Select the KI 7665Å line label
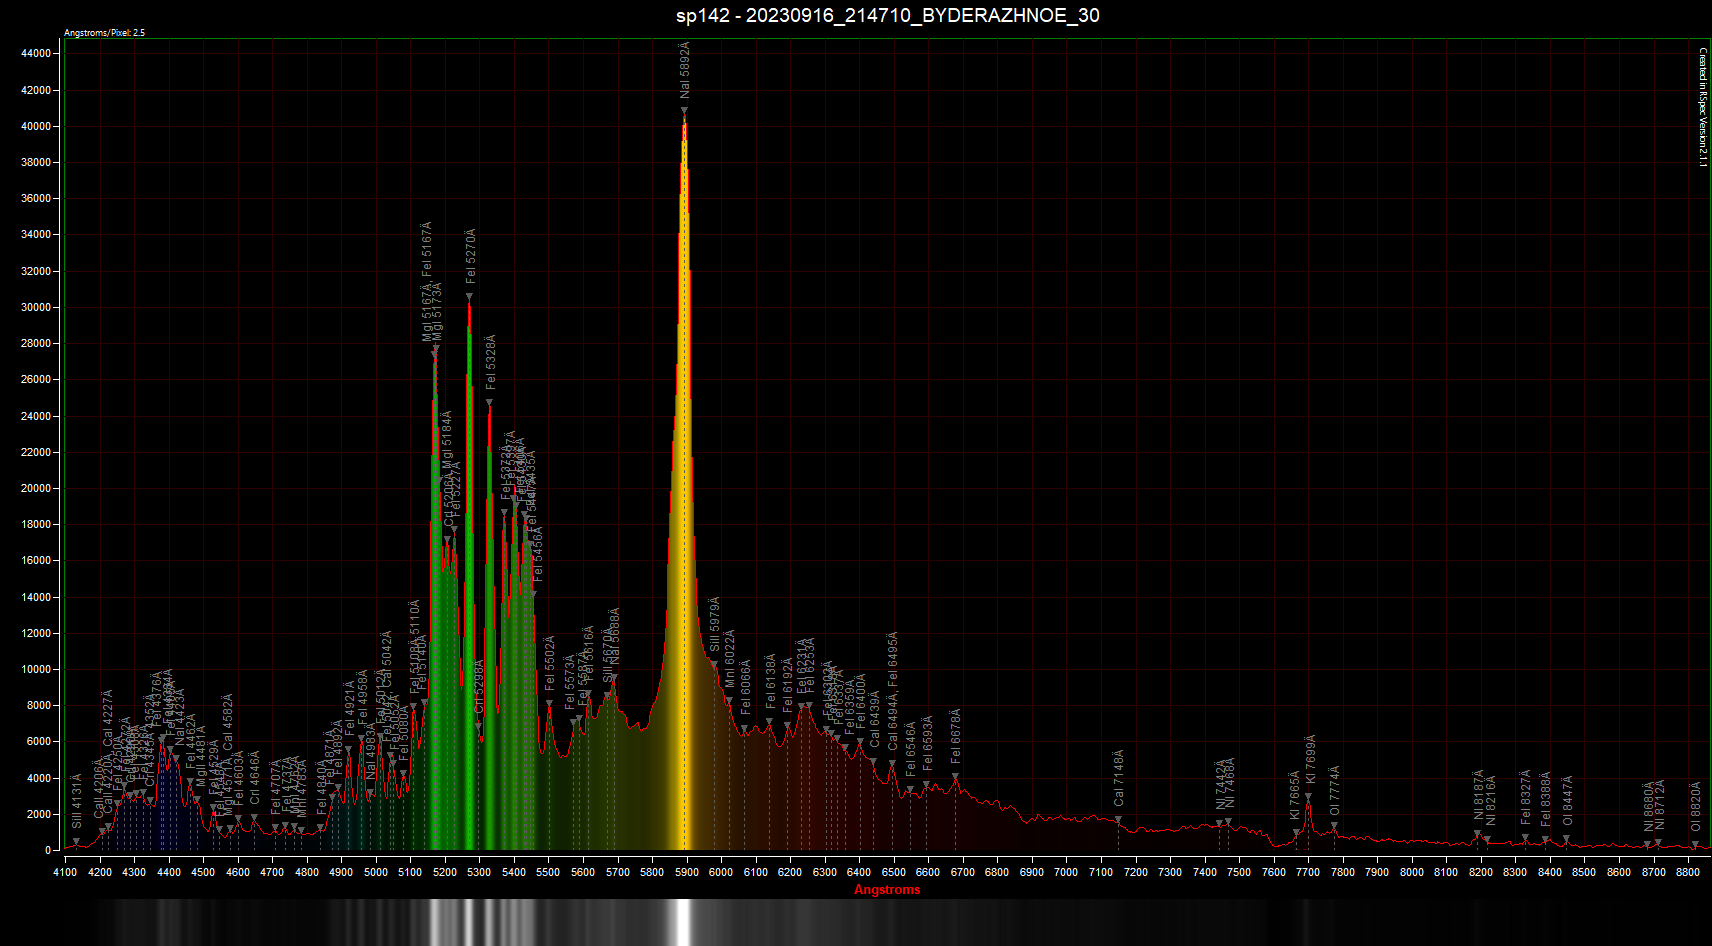 tap(1295, 795)
